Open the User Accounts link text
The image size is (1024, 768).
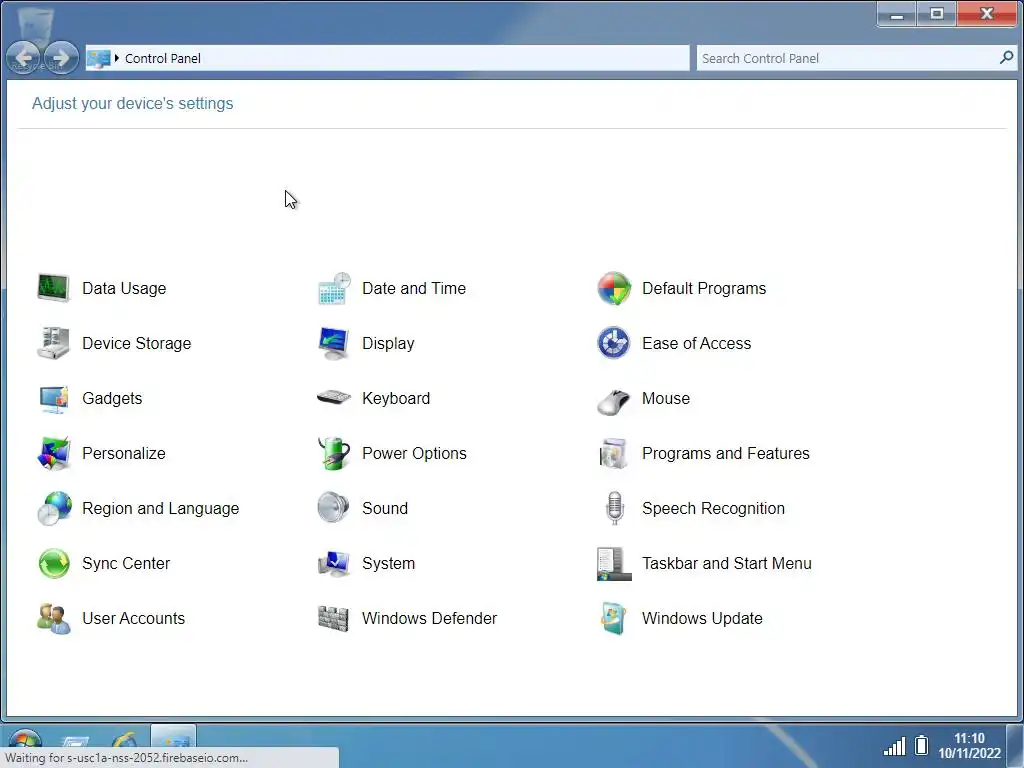coord(134,618)
